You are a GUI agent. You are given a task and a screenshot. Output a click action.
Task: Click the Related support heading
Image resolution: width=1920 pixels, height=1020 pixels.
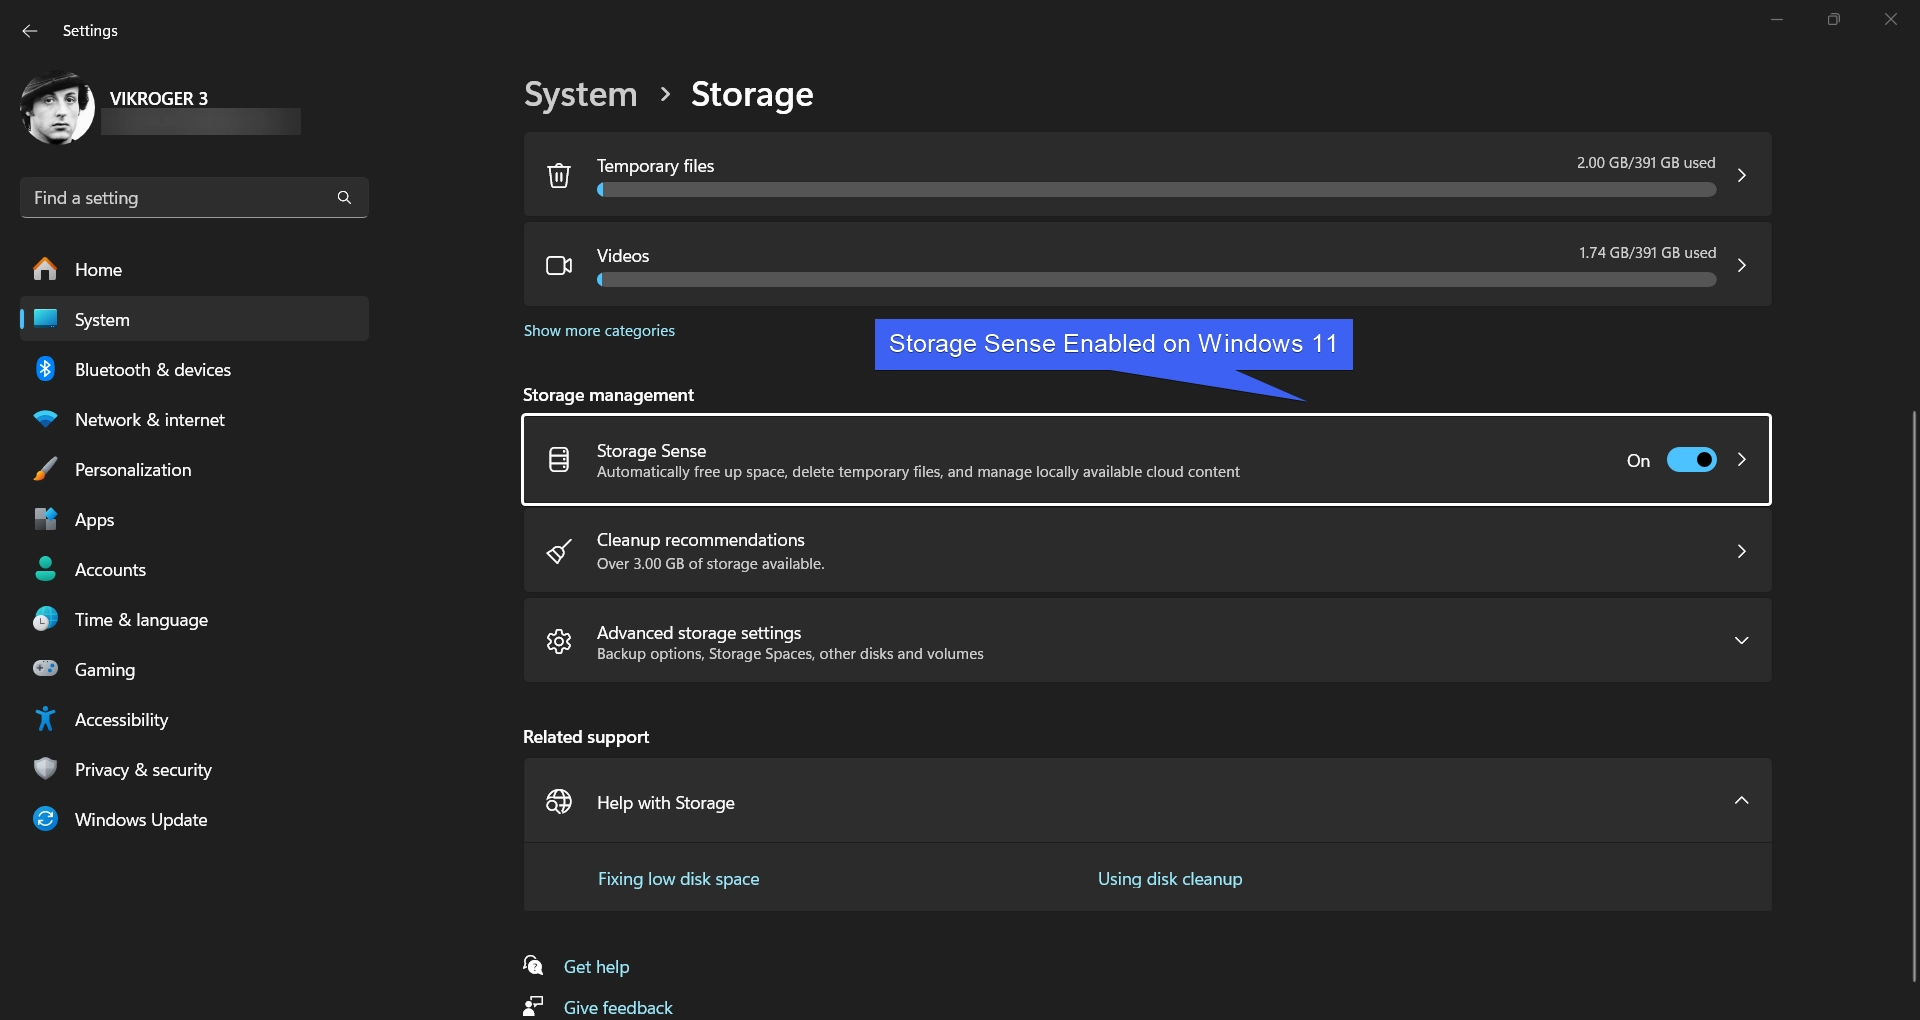(586, 737)
